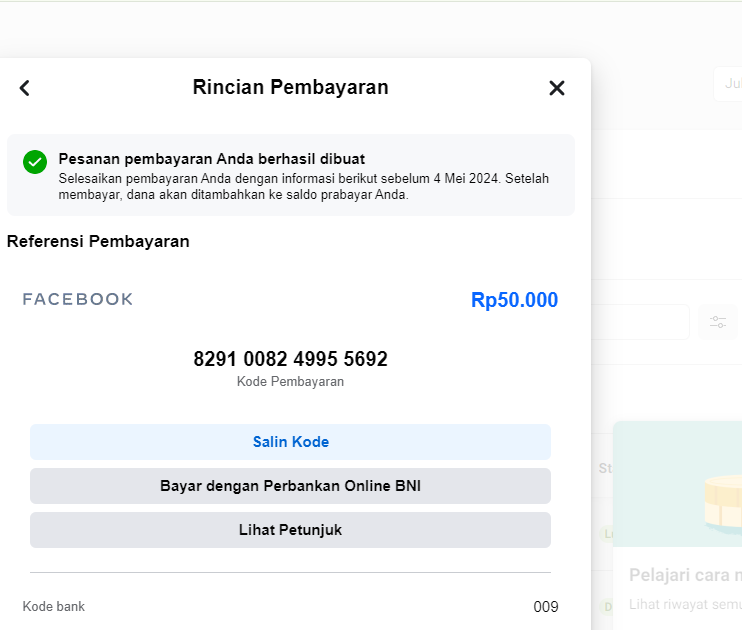Open the Lihat riwayat semua link
This screenshot has height=630, width=742.
click(685, 604)
